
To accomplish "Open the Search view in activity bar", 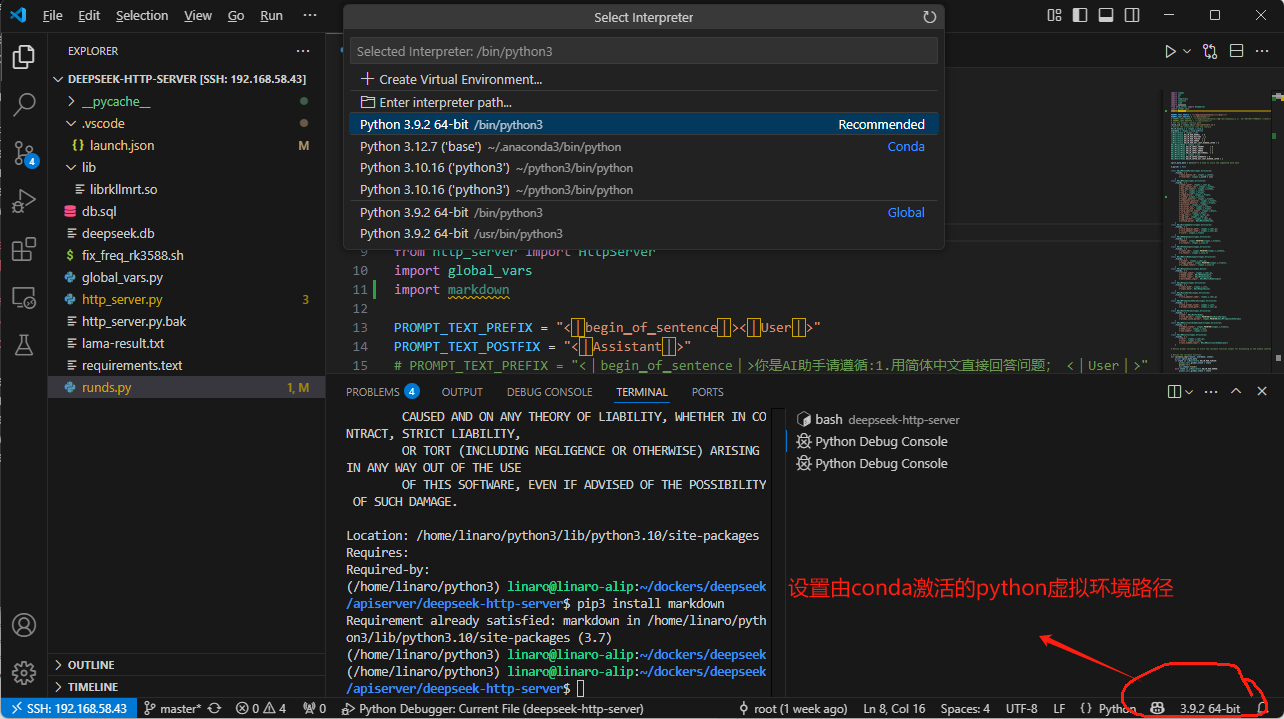I will [x=24, y=104].
